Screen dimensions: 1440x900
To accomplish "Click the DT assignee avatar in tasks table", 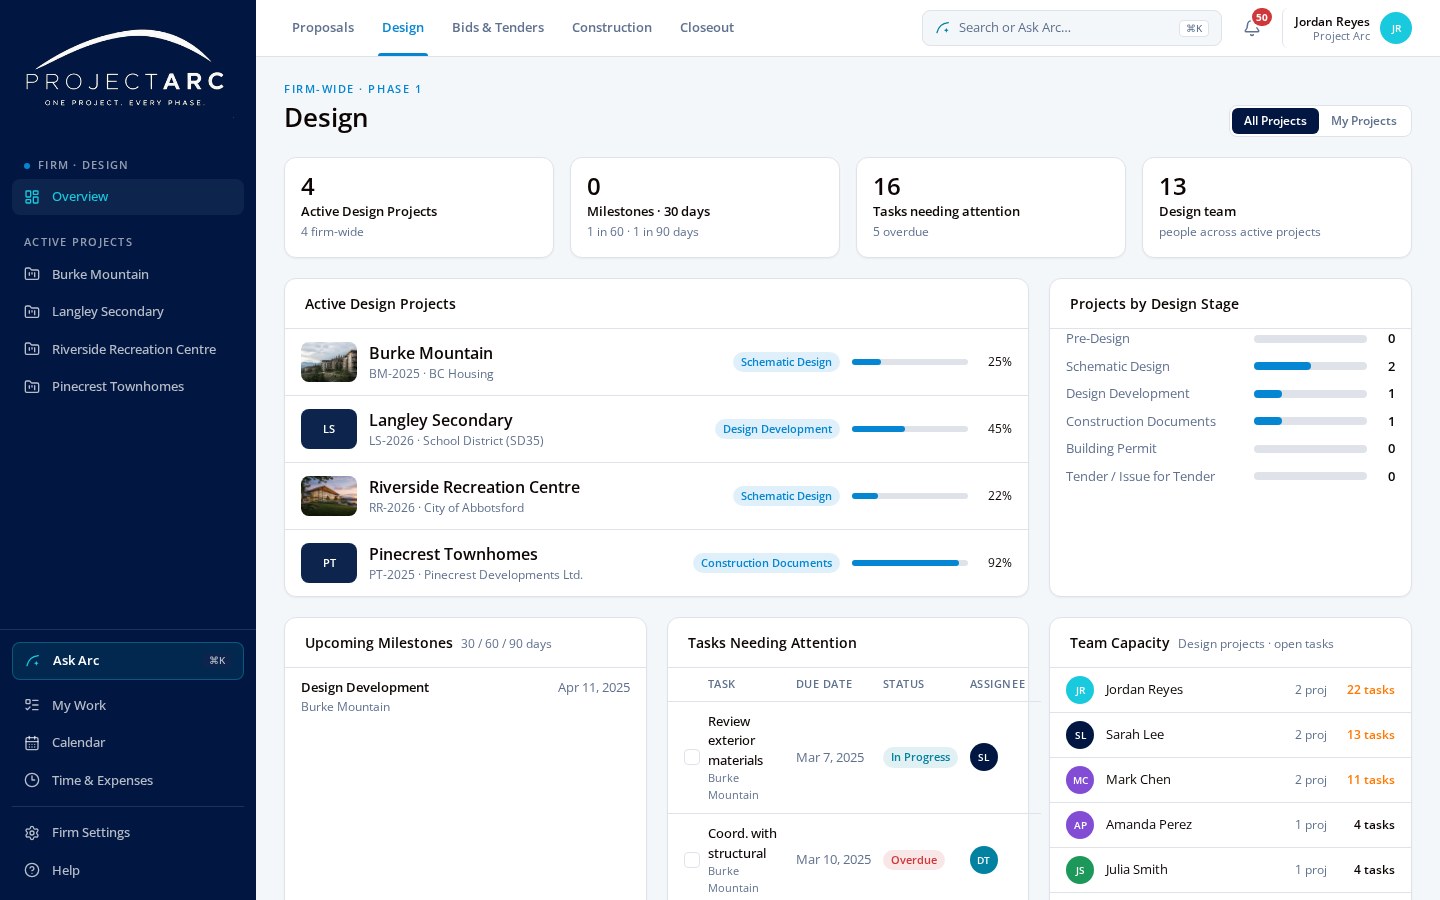I will [x=984, y=860].
